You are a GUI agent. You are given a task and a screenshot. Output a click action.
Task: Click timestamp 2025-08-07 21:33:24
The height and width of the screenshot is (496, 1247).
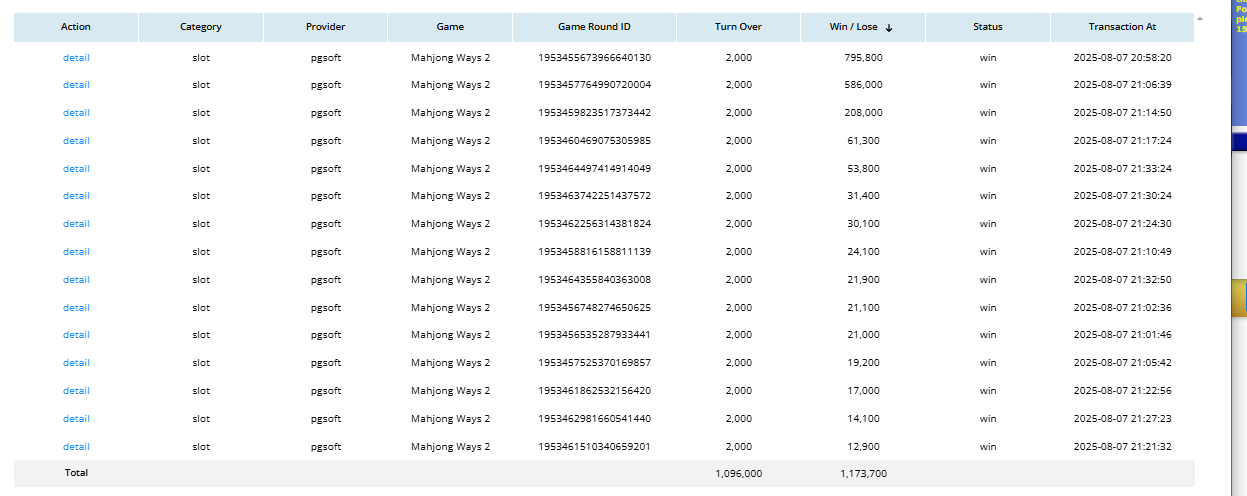pyautogui.click(x=1122, y=169)
